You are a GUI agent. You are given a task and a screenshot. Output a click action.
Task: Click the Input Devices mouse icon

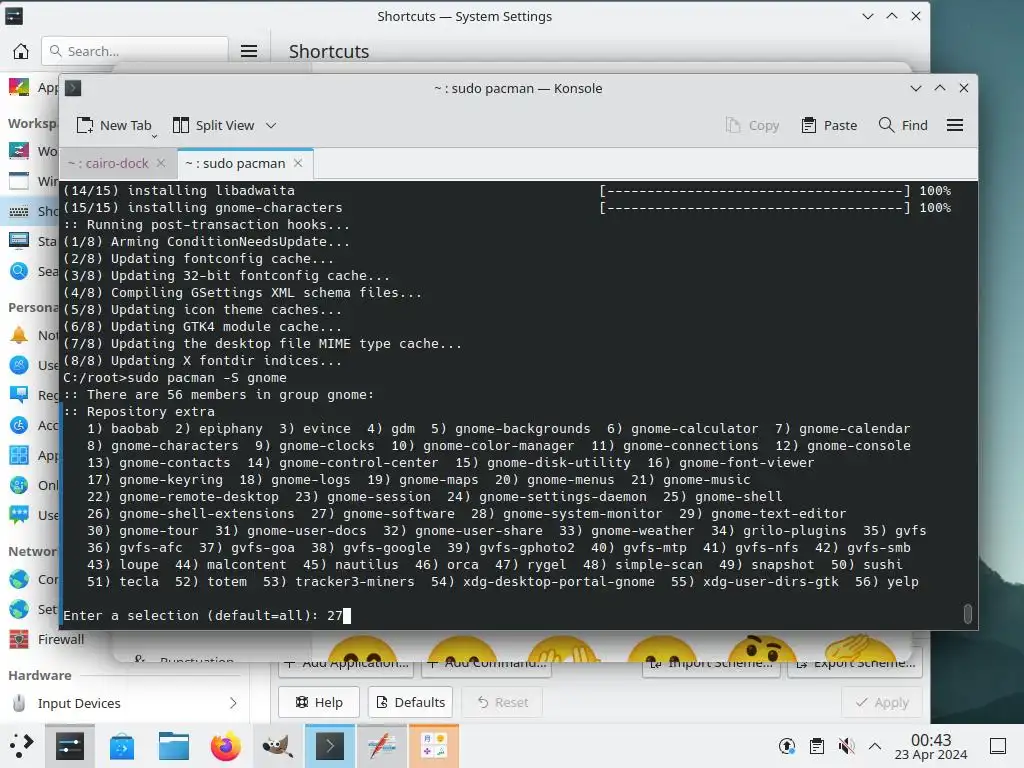(x=19, y=703)
